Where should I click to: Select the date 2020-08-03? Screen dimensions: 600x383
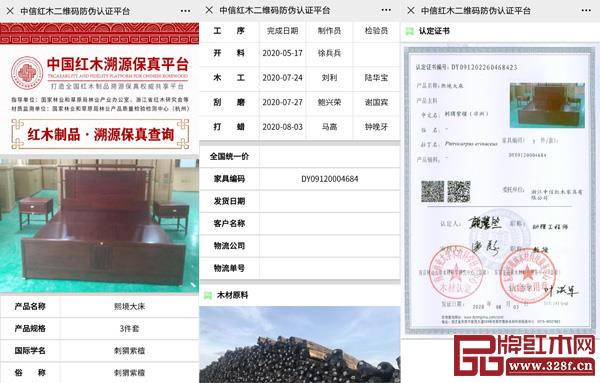[x=282, y=127]
